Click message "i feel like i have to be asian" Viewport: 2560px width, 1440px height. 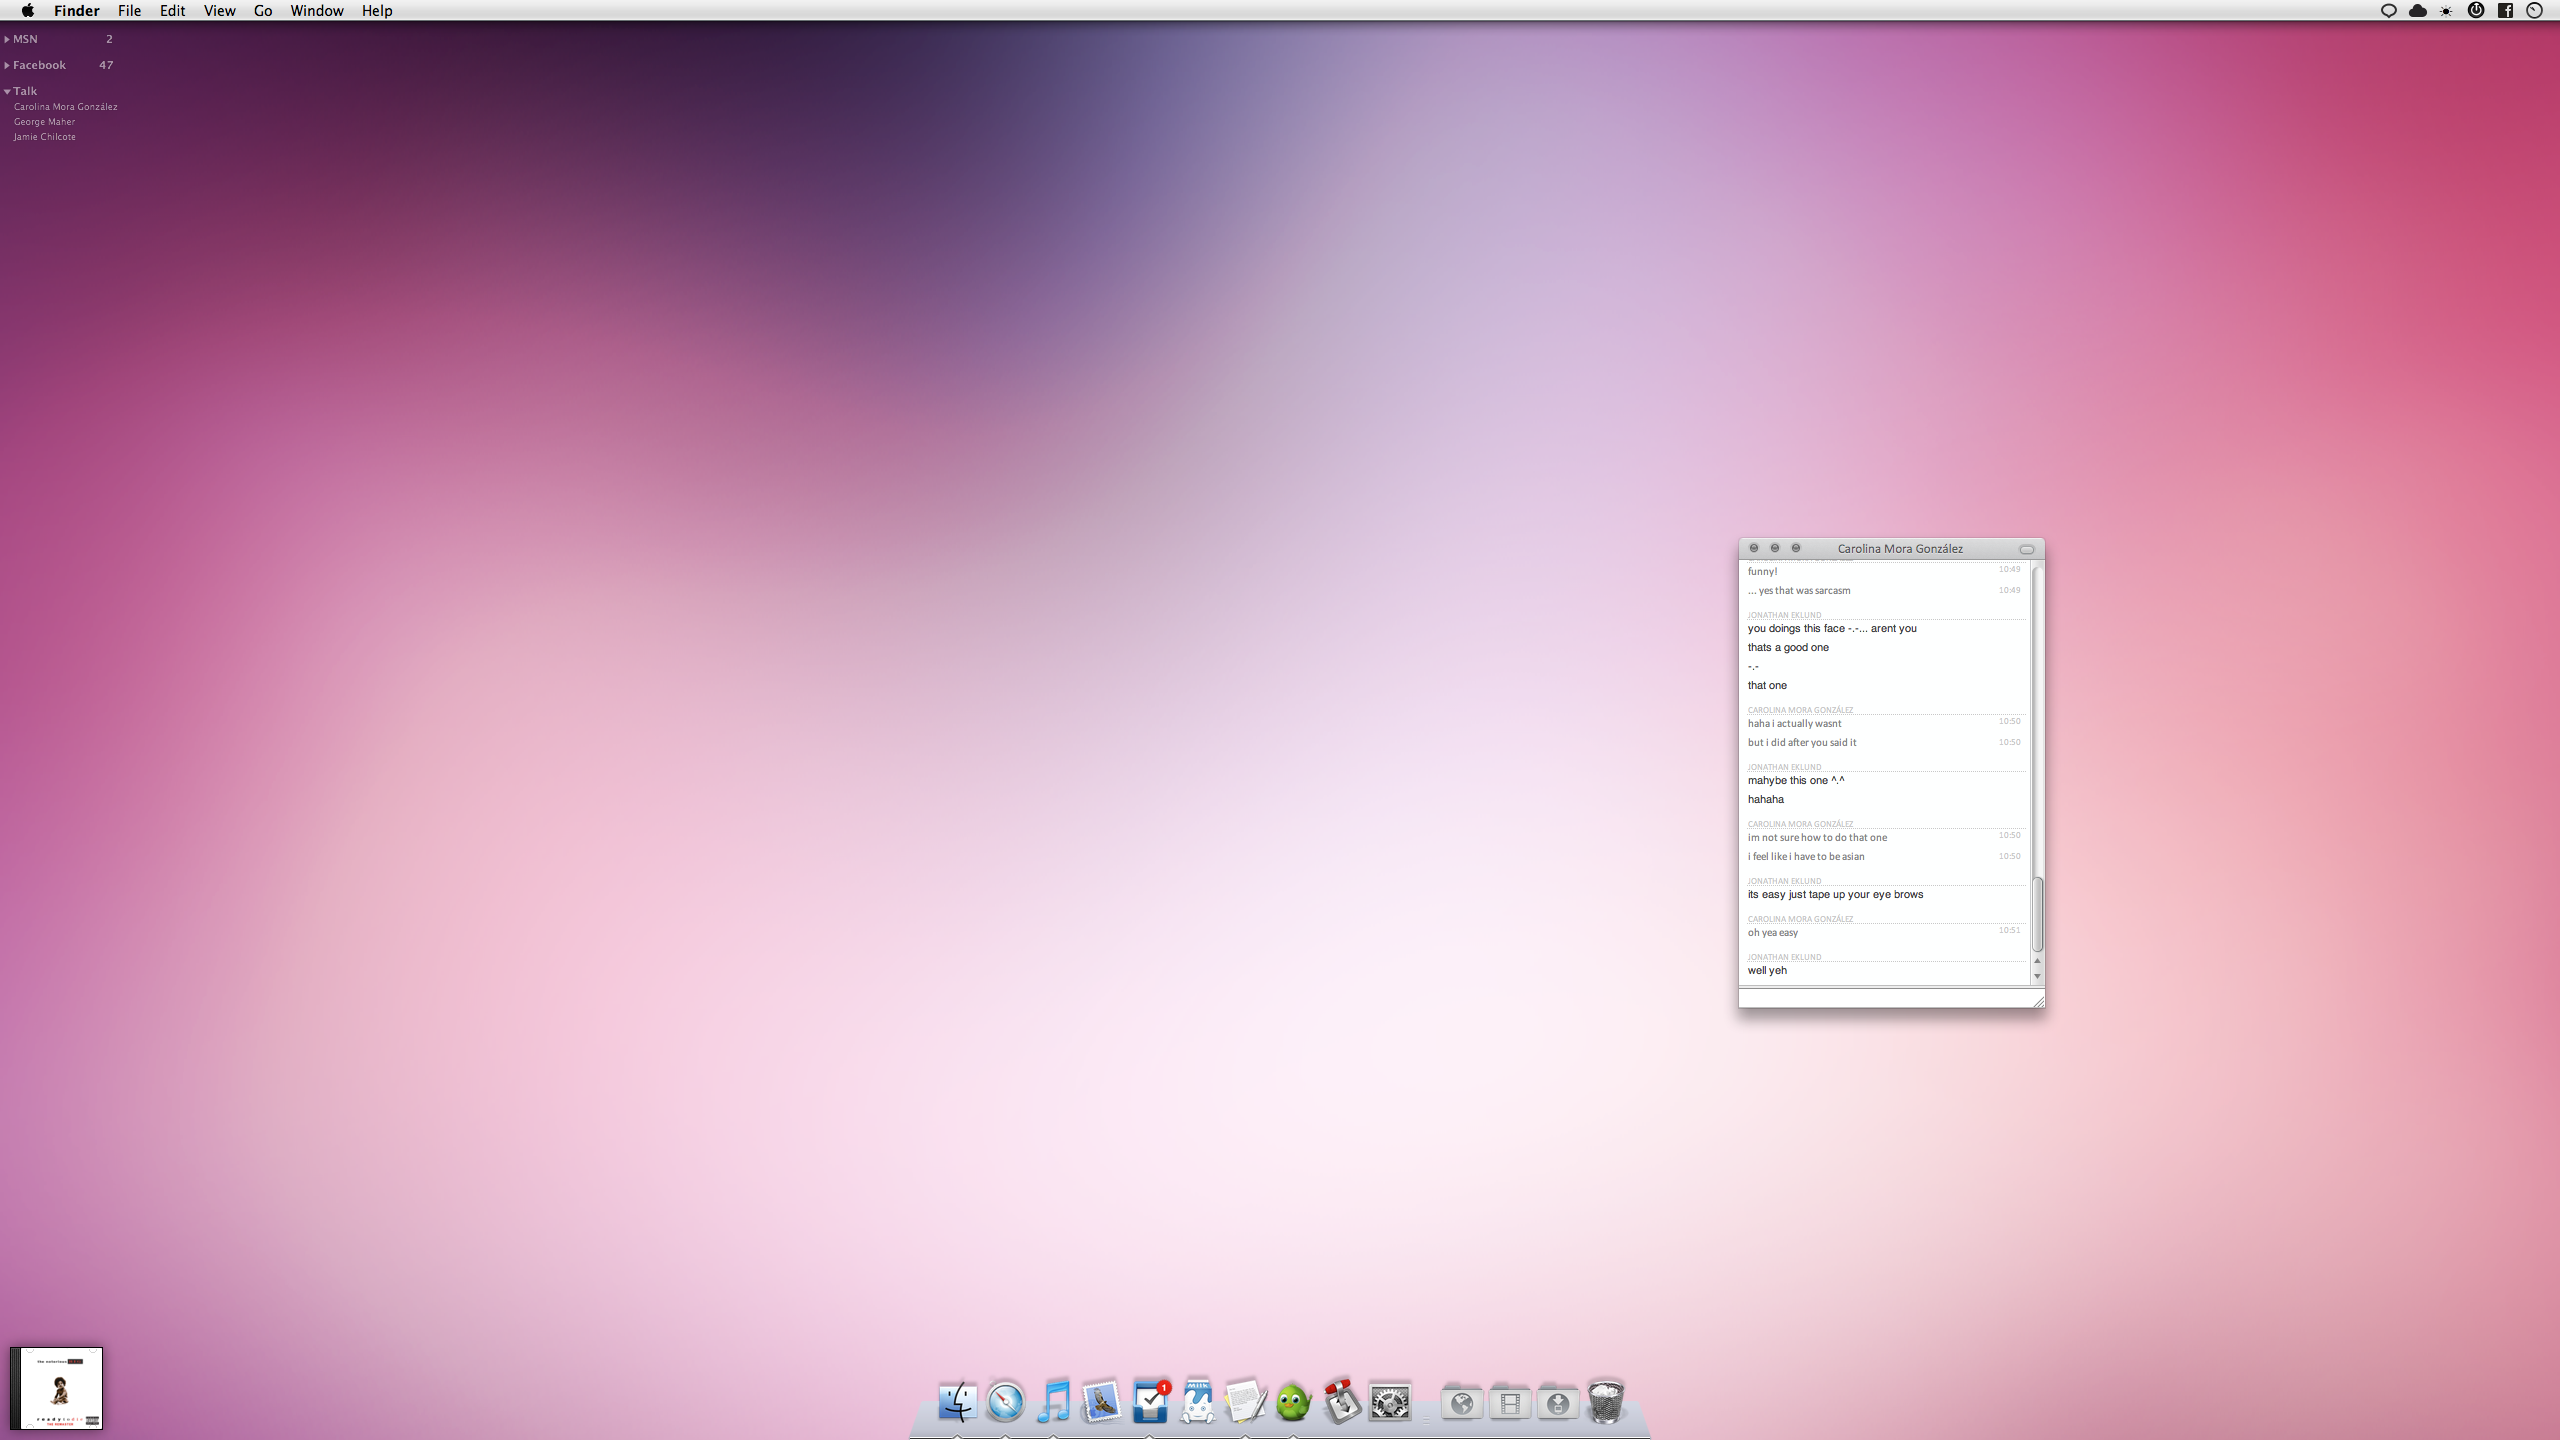pyautogui.click(x=1806, y=856)
